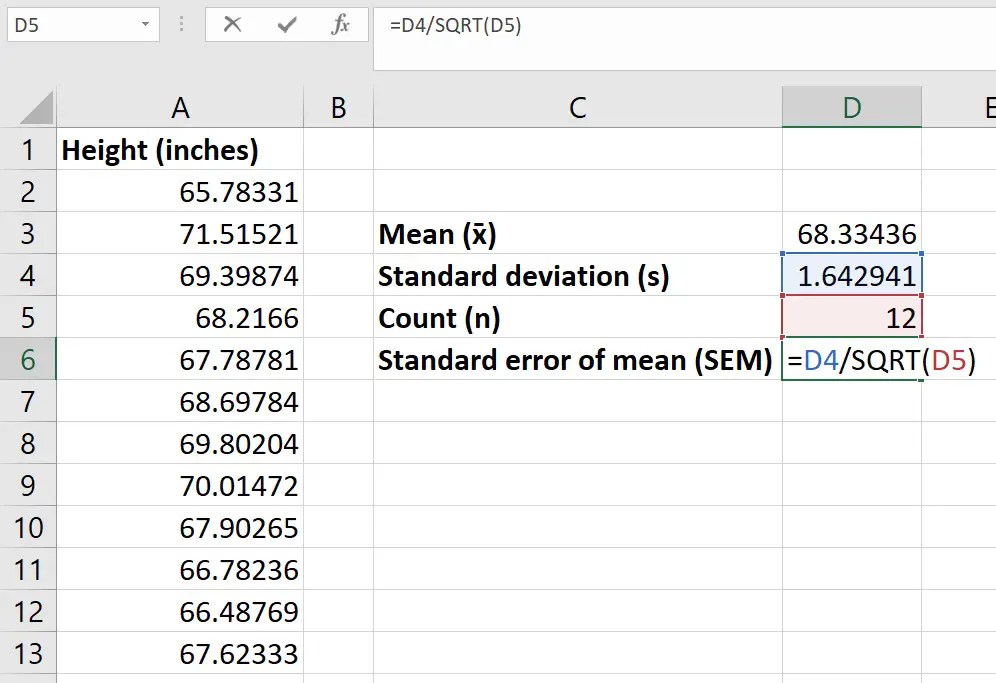Screen dimensions: 996x683
Task: Click cell with value 68.2166
Action: pos(180,317)
